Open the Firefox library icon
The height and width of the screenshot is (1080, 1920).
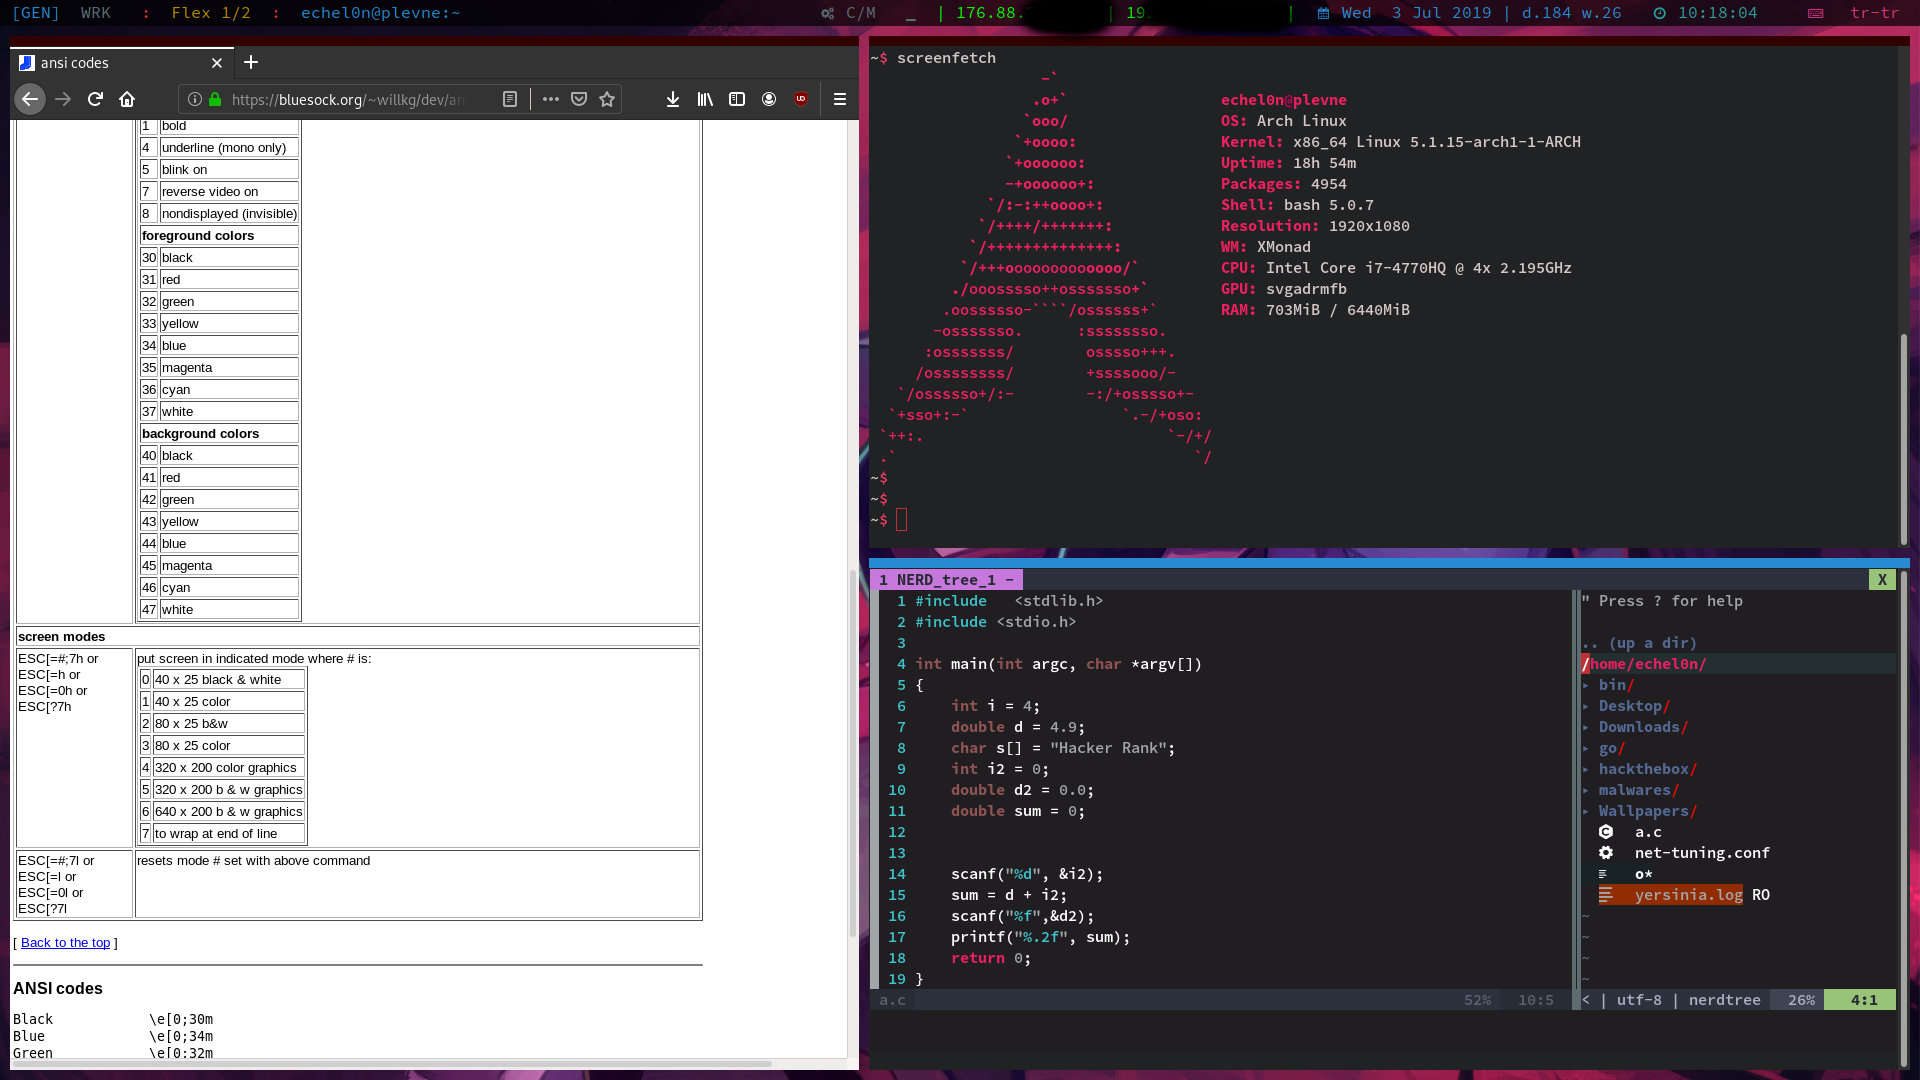(x=705, y=99)
